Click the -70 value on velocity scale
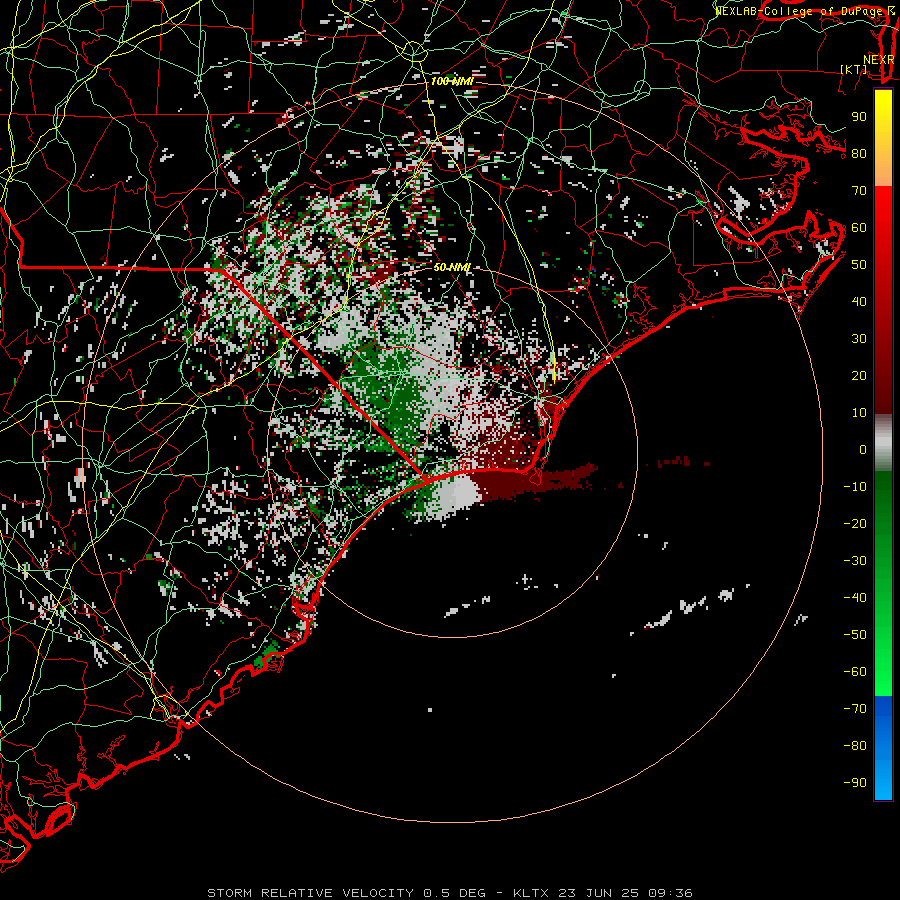900x900 pixels. pos(855,709)
